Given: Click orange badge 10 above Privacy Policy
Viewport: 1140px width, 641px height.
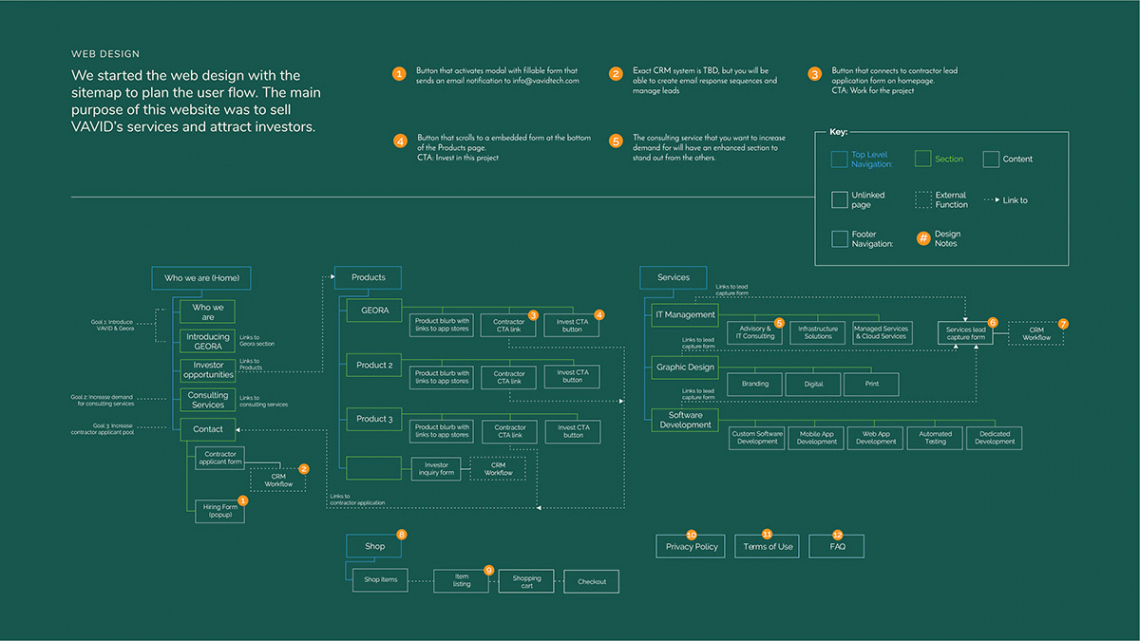Looking at the screenshot, I should (x=691, y=535).
